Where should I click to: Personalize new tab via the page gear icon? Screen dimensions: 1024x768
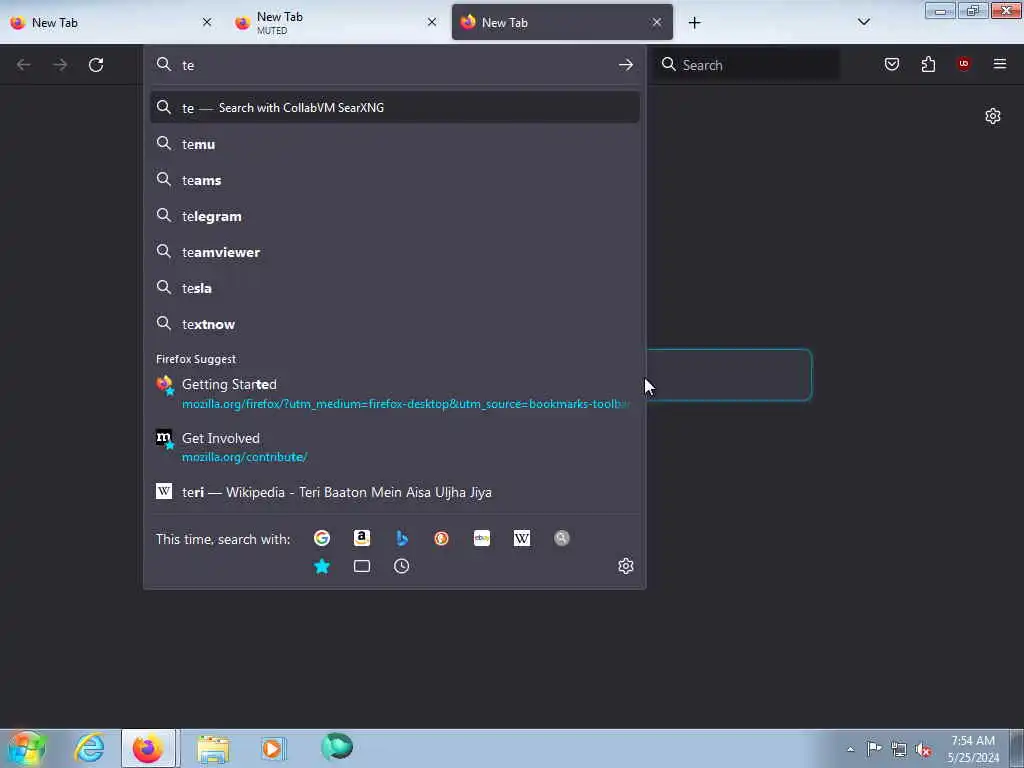[x=993, y=116]
